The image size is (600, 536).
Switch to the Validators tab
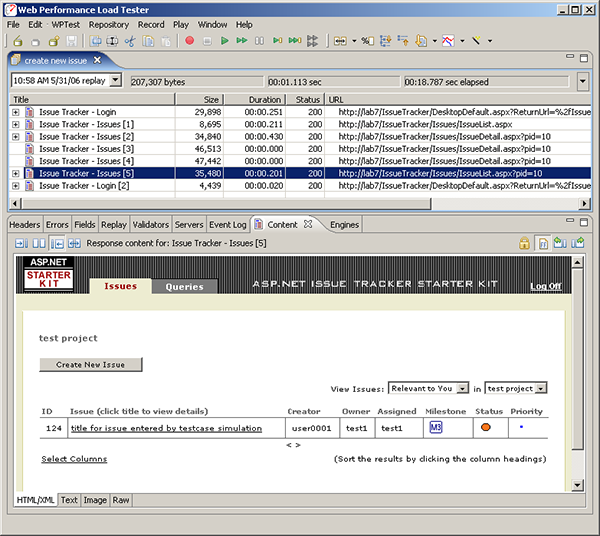coord(150,225)
